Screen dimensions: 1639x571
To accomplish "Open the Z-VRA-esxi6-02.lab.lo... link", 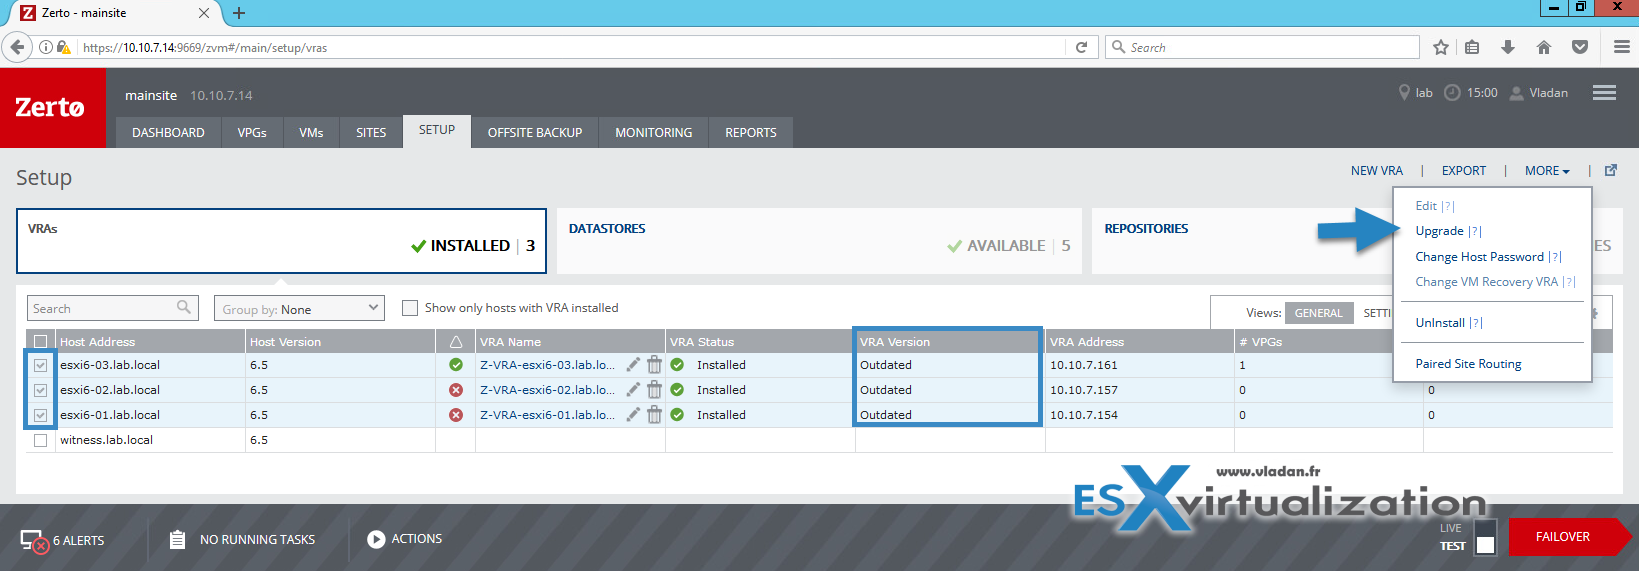I will pos(547,390).
